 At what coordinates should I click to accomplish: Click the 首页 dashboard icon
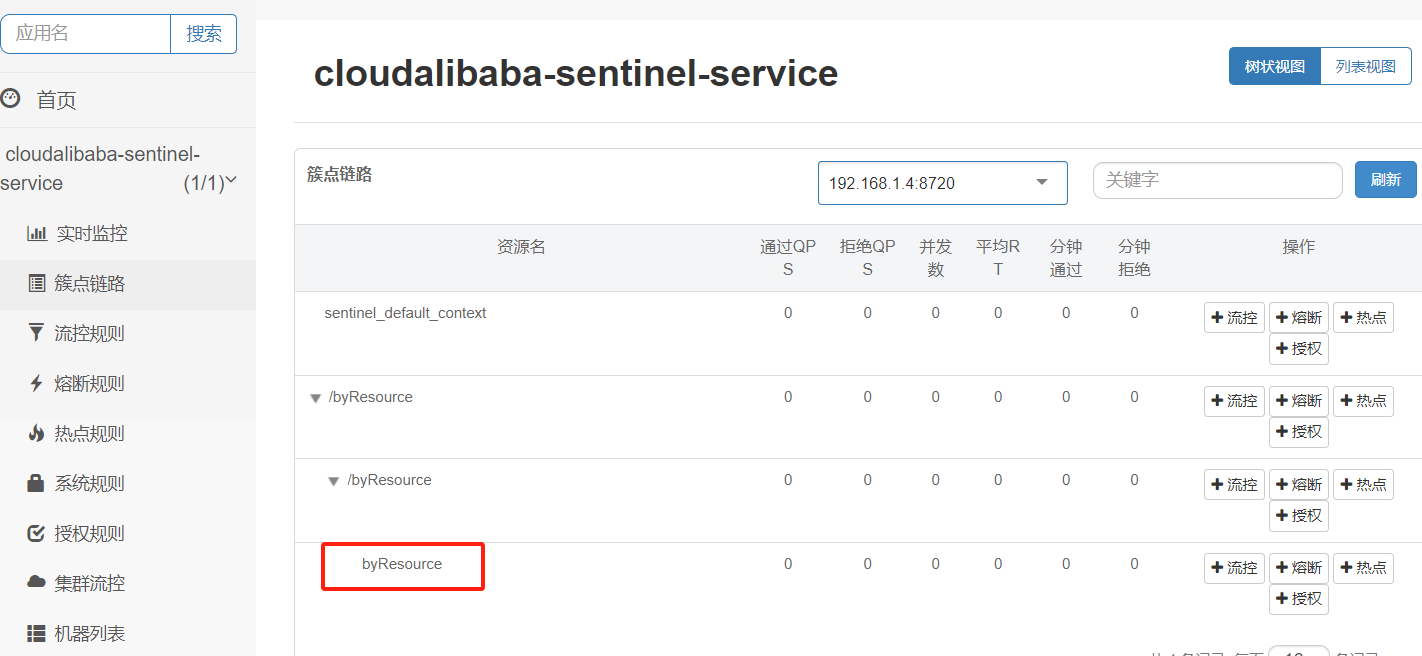click(11, 98)
